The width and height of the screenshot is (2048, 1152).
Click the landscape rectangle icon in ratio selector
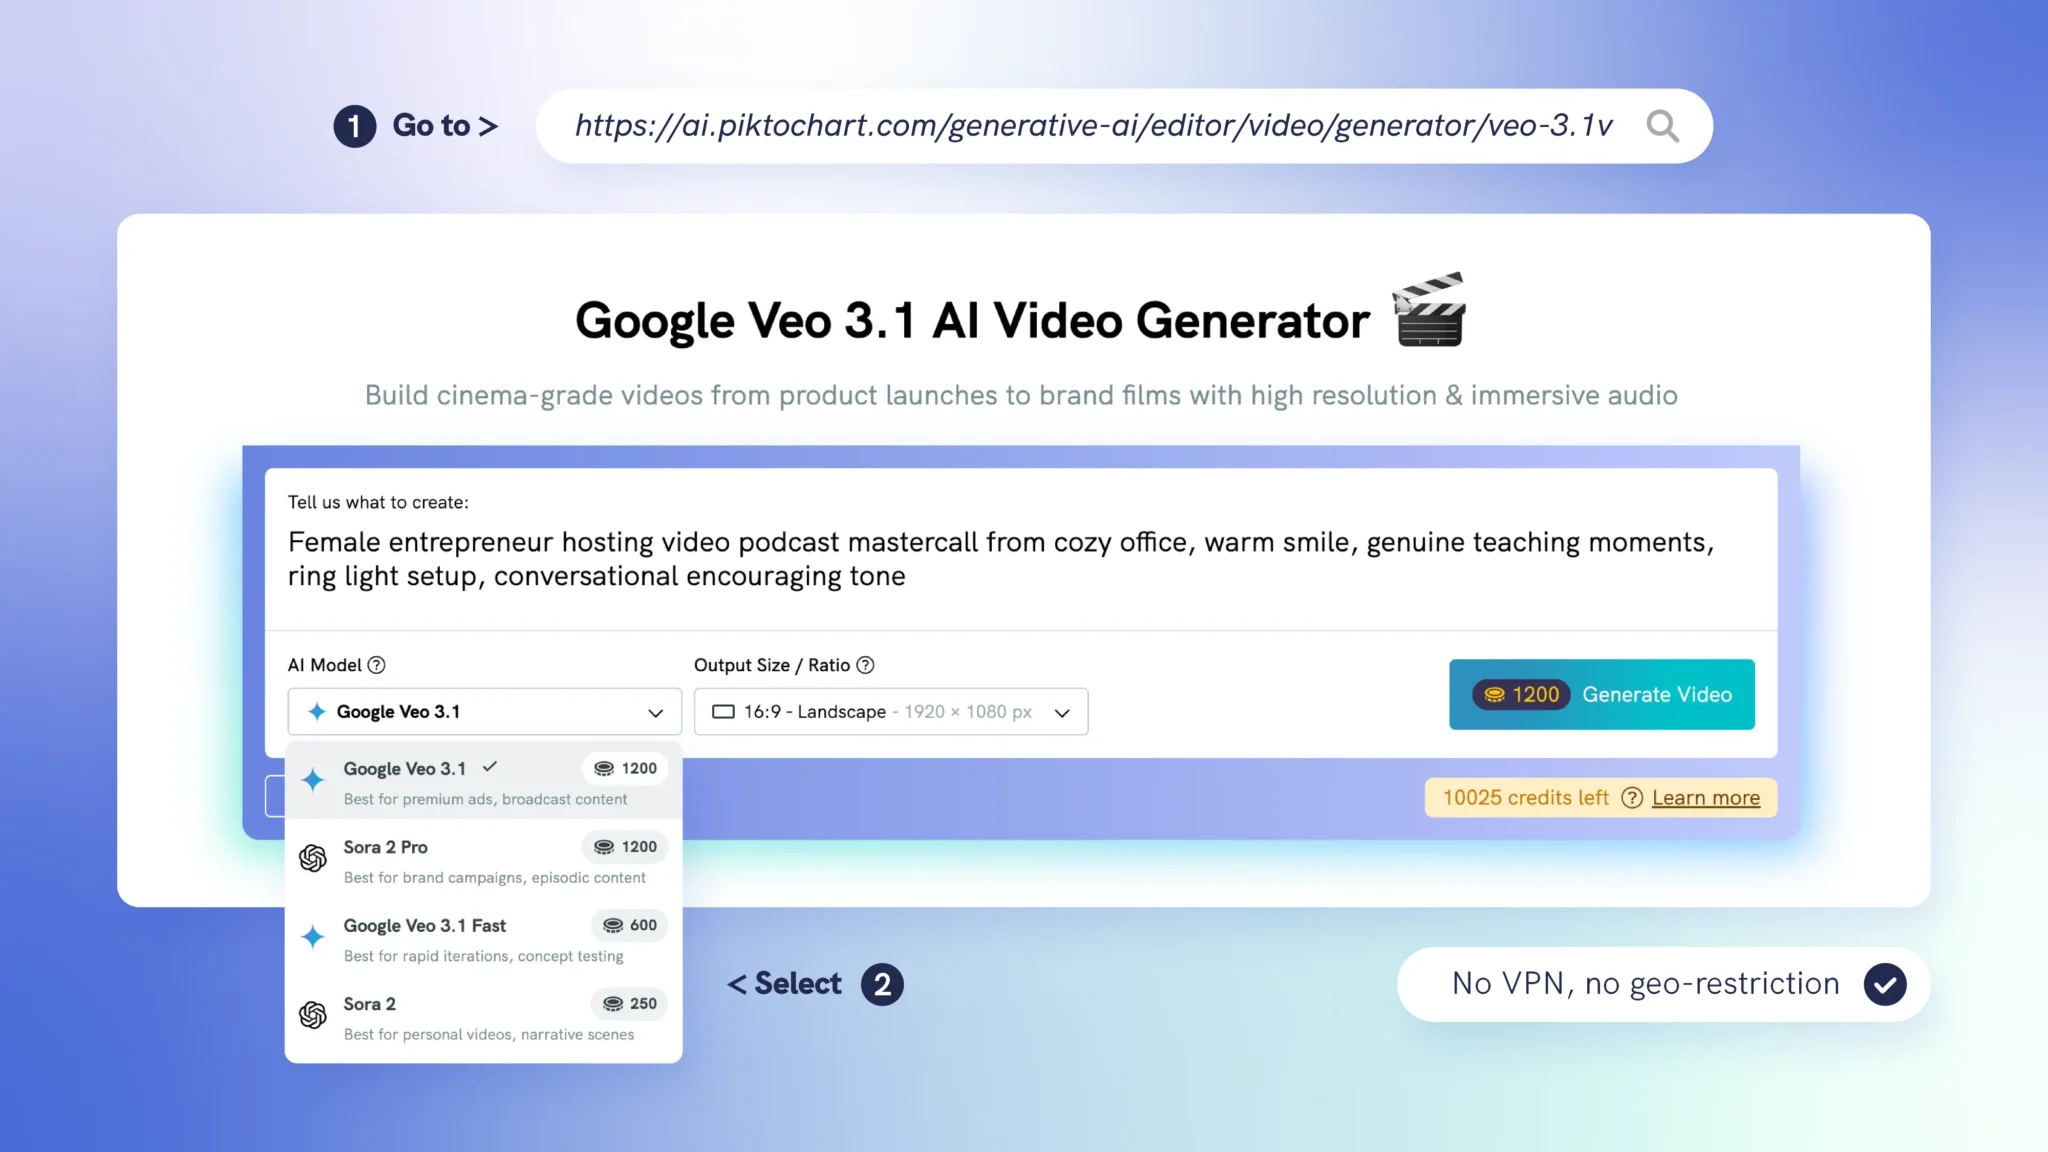[723, 711]
